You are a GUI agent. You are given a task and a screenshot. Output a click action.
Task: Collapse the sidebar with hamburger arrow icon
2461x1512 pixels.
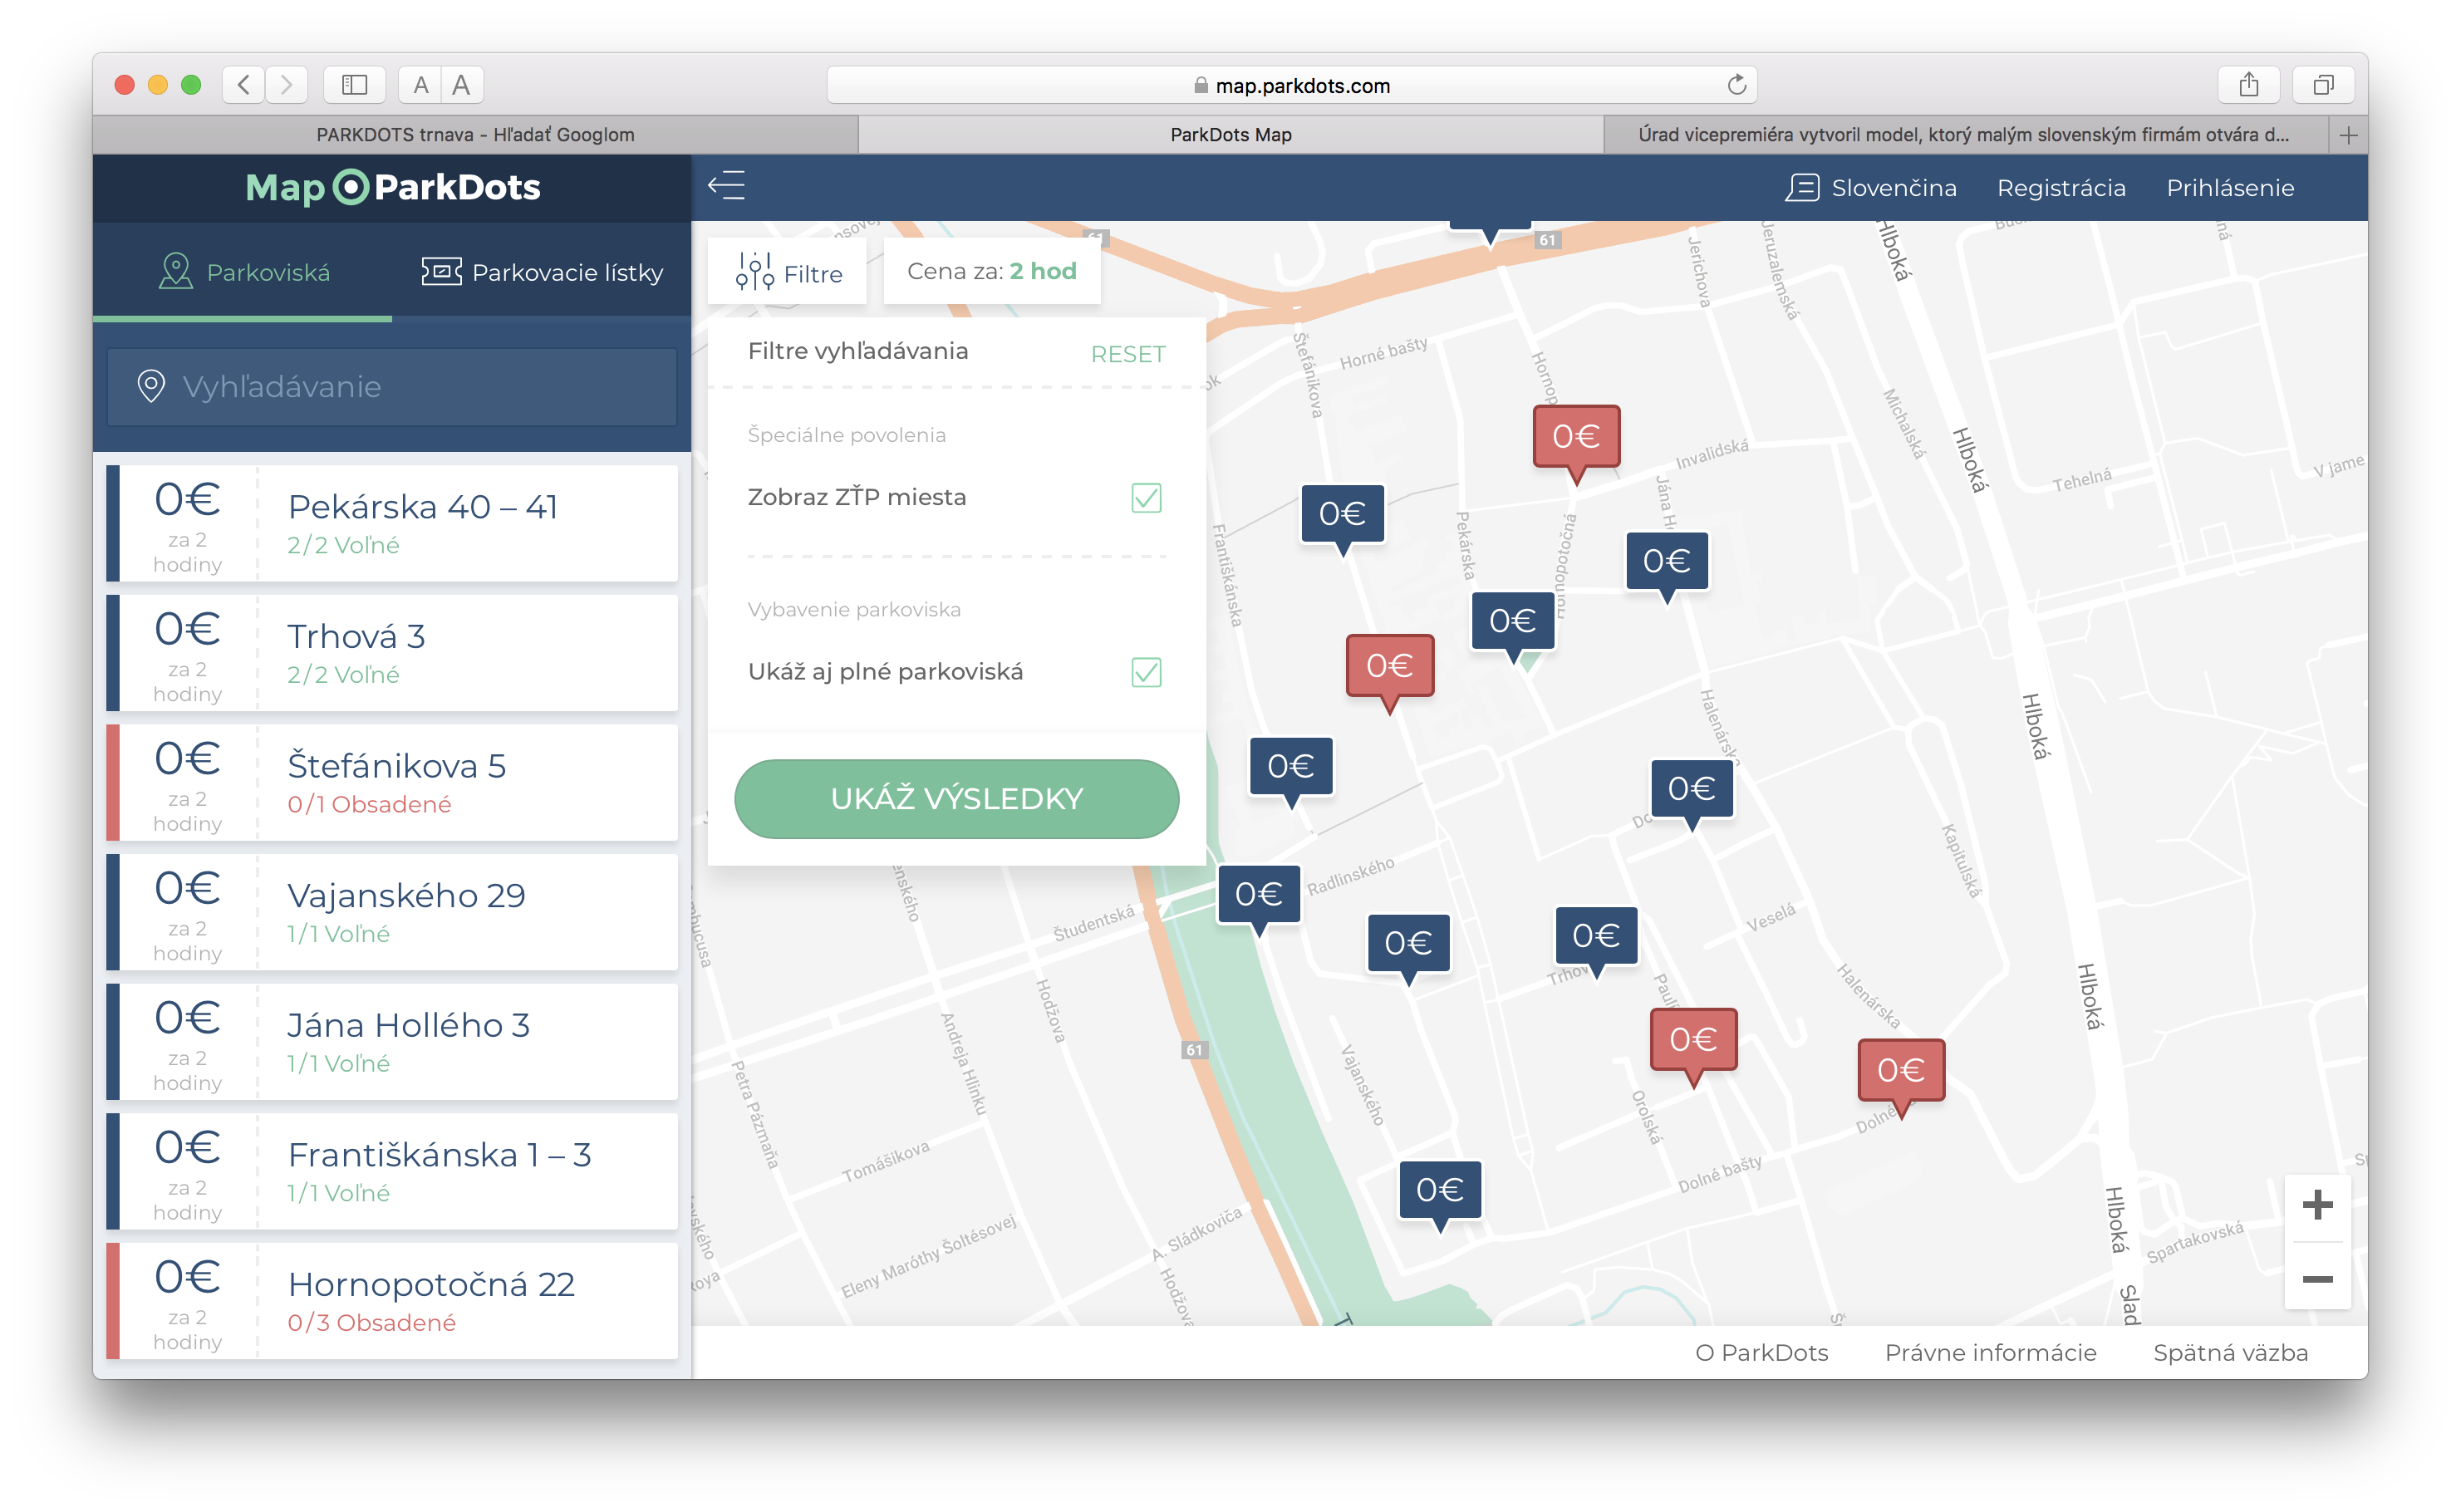point(726,186)
